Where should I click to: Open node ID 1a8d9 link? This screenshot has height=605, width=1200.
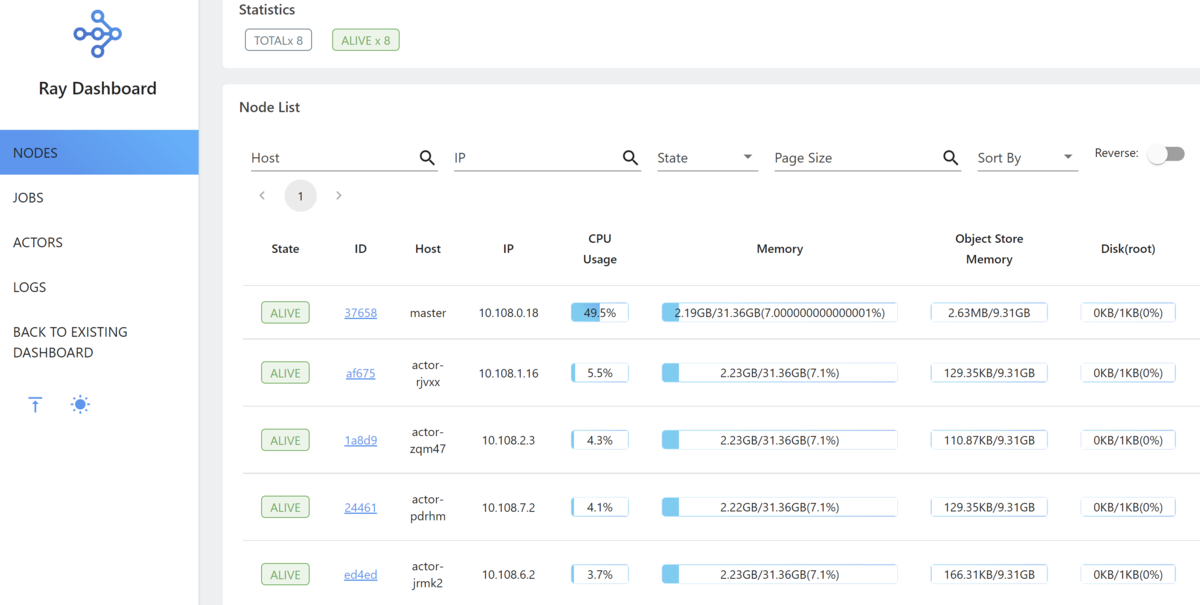coord(360,440)
